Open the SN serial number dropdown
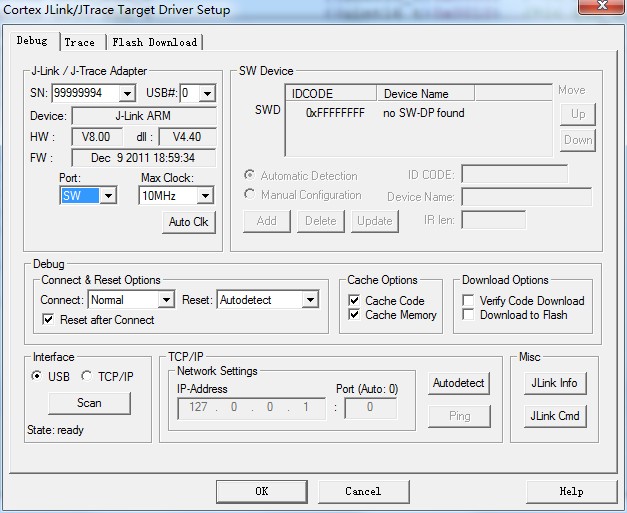 (x=127, y=94)
